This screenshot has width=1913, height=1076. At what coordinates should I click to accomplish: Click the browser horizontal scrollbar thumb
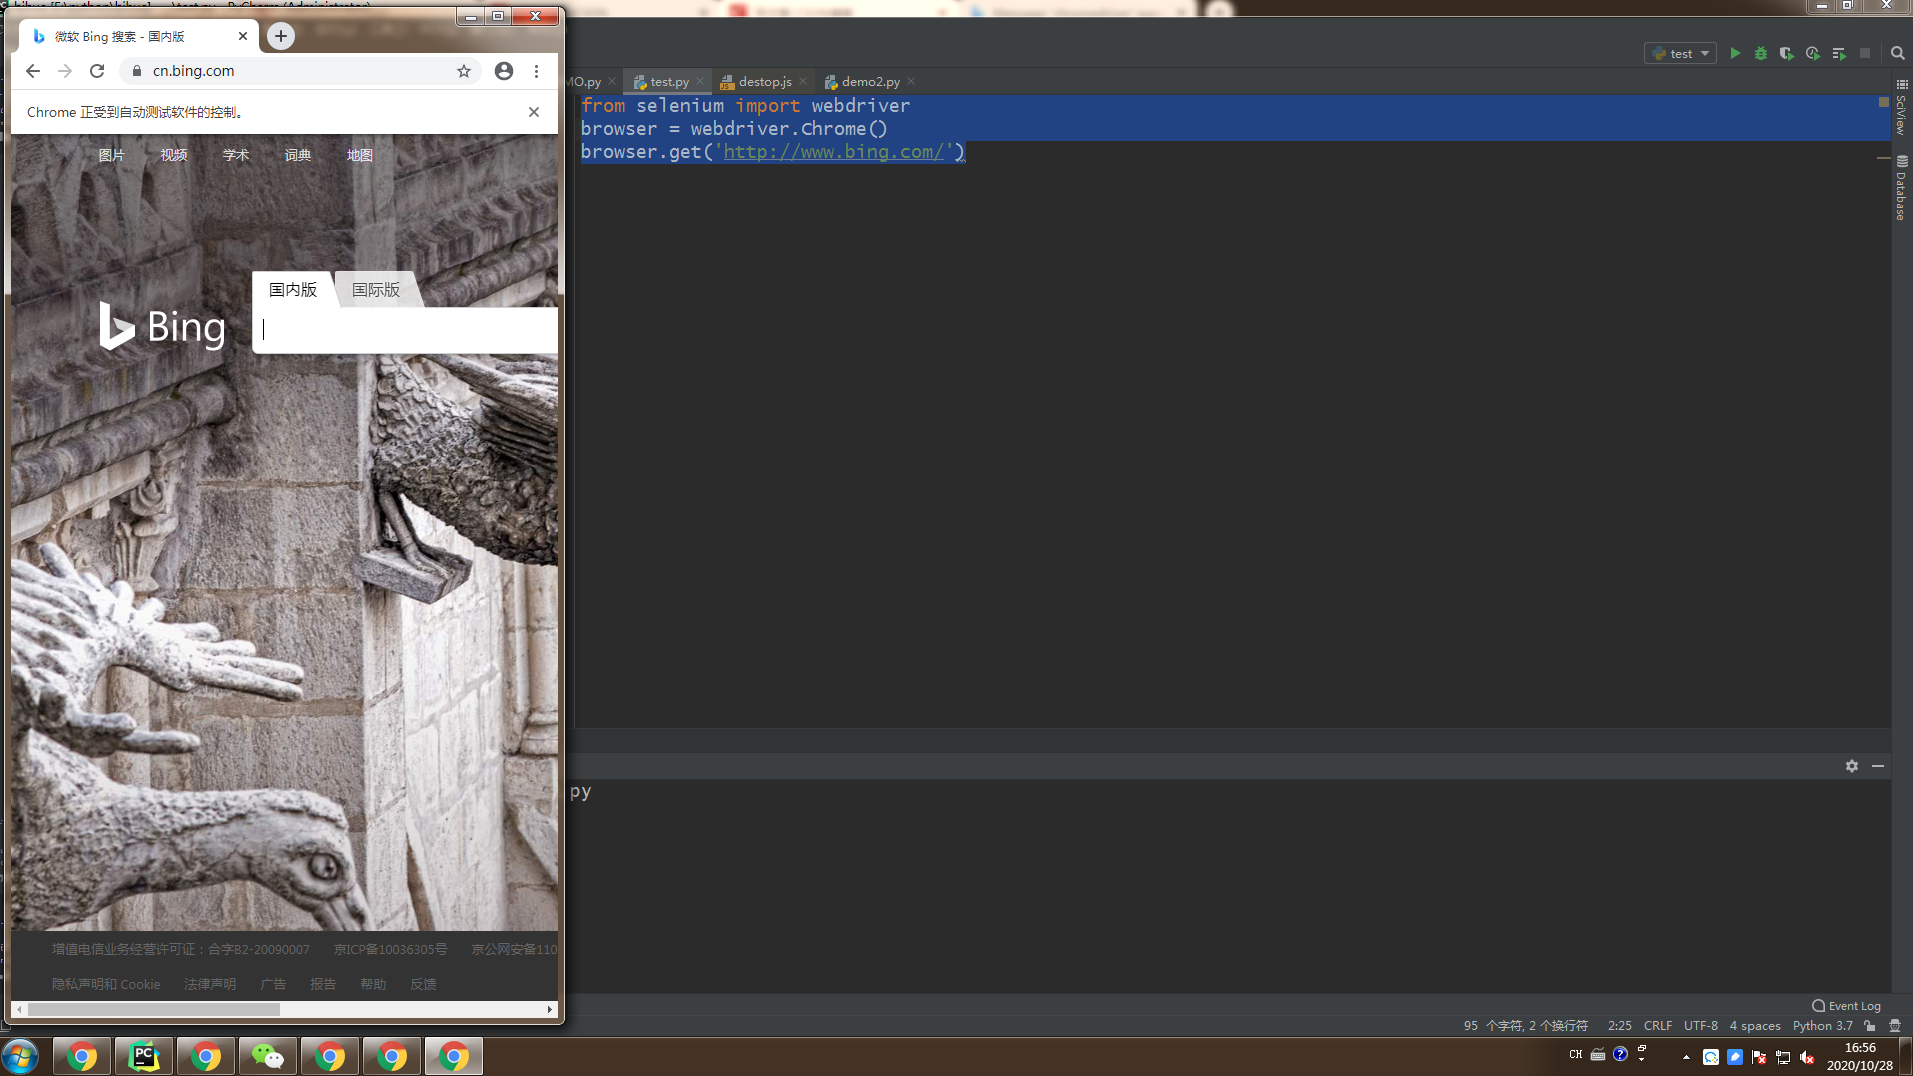154,1009
